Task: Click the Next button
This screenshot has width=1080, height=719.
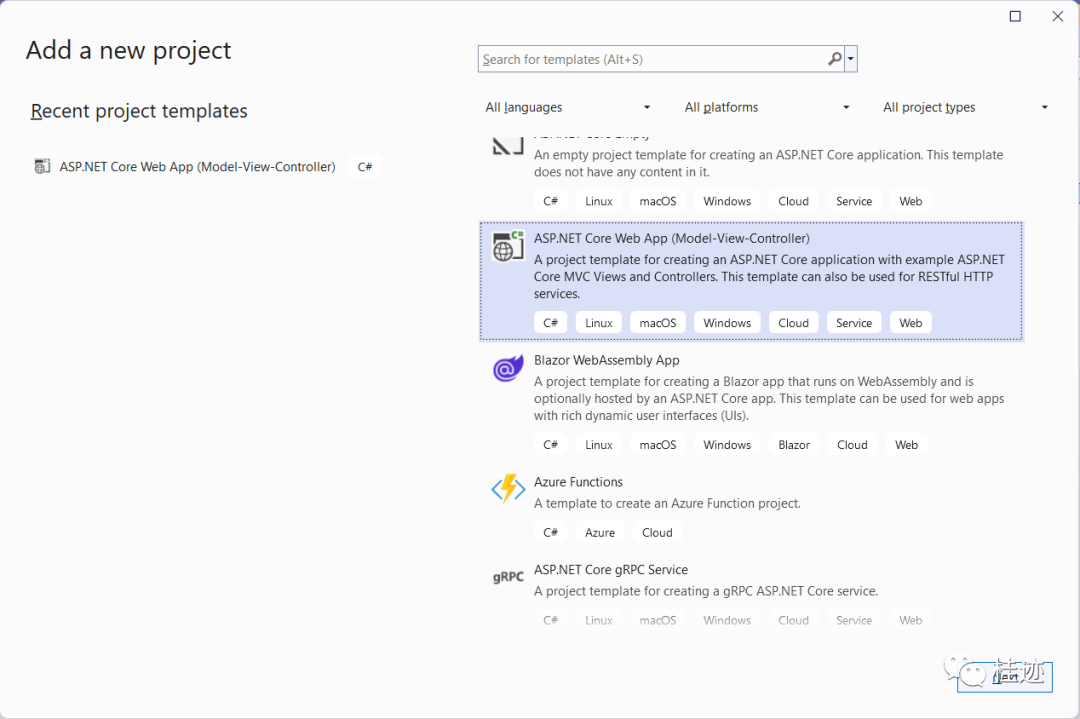Action: [1004, 677]
